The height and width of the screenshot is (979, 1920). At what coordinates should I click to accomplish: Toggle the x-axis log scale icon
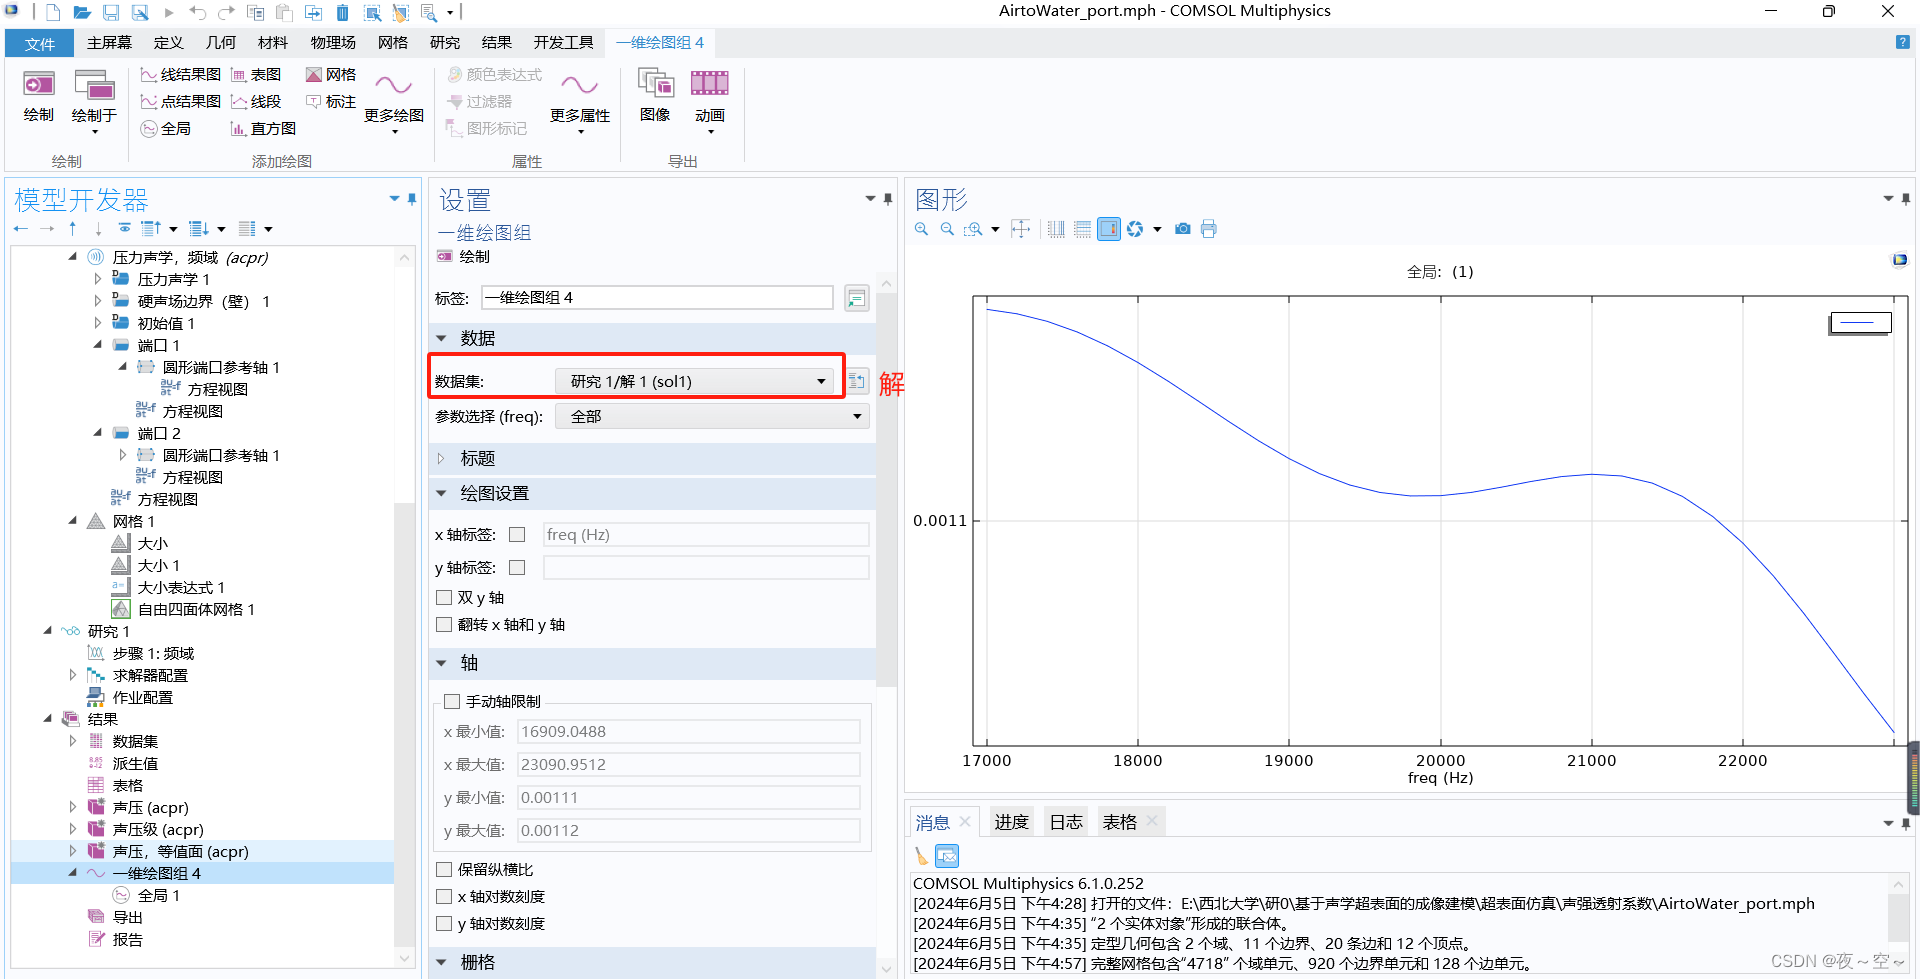[1056, 229]
